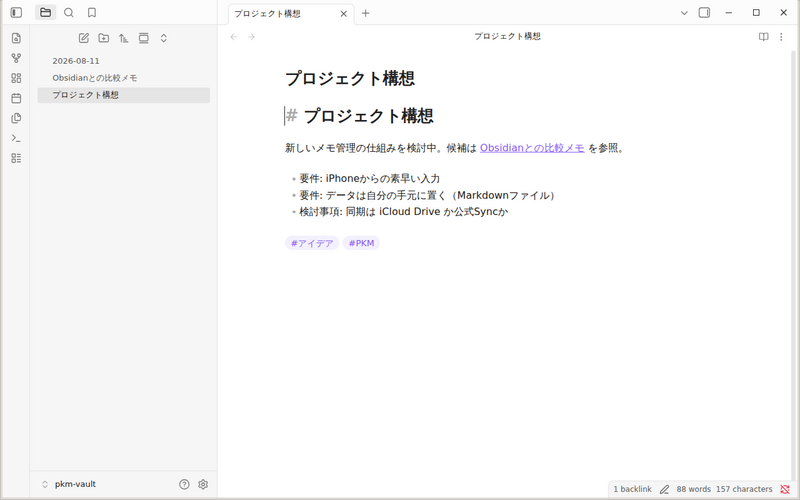Open today's daily note calendar icon

coord(16,98)
